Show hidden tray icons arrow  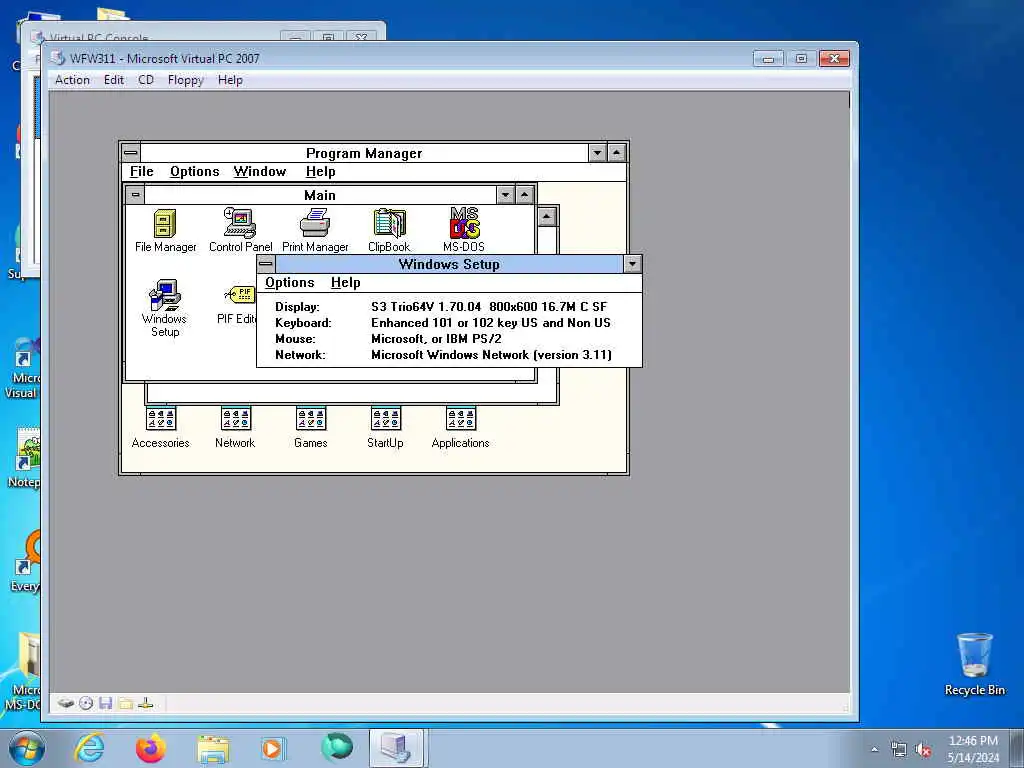coord(874,750)
